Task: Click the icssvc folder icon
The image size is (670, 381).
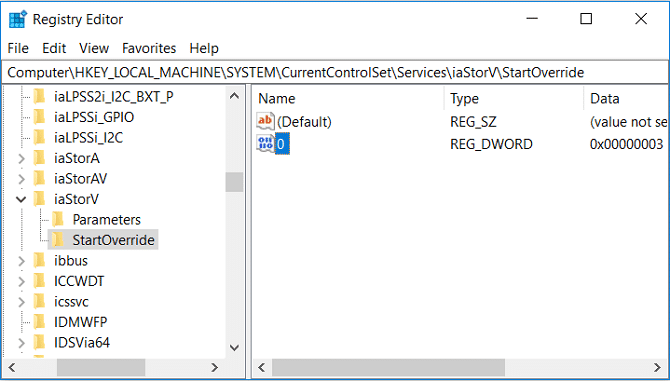Action: click(39, 302)
